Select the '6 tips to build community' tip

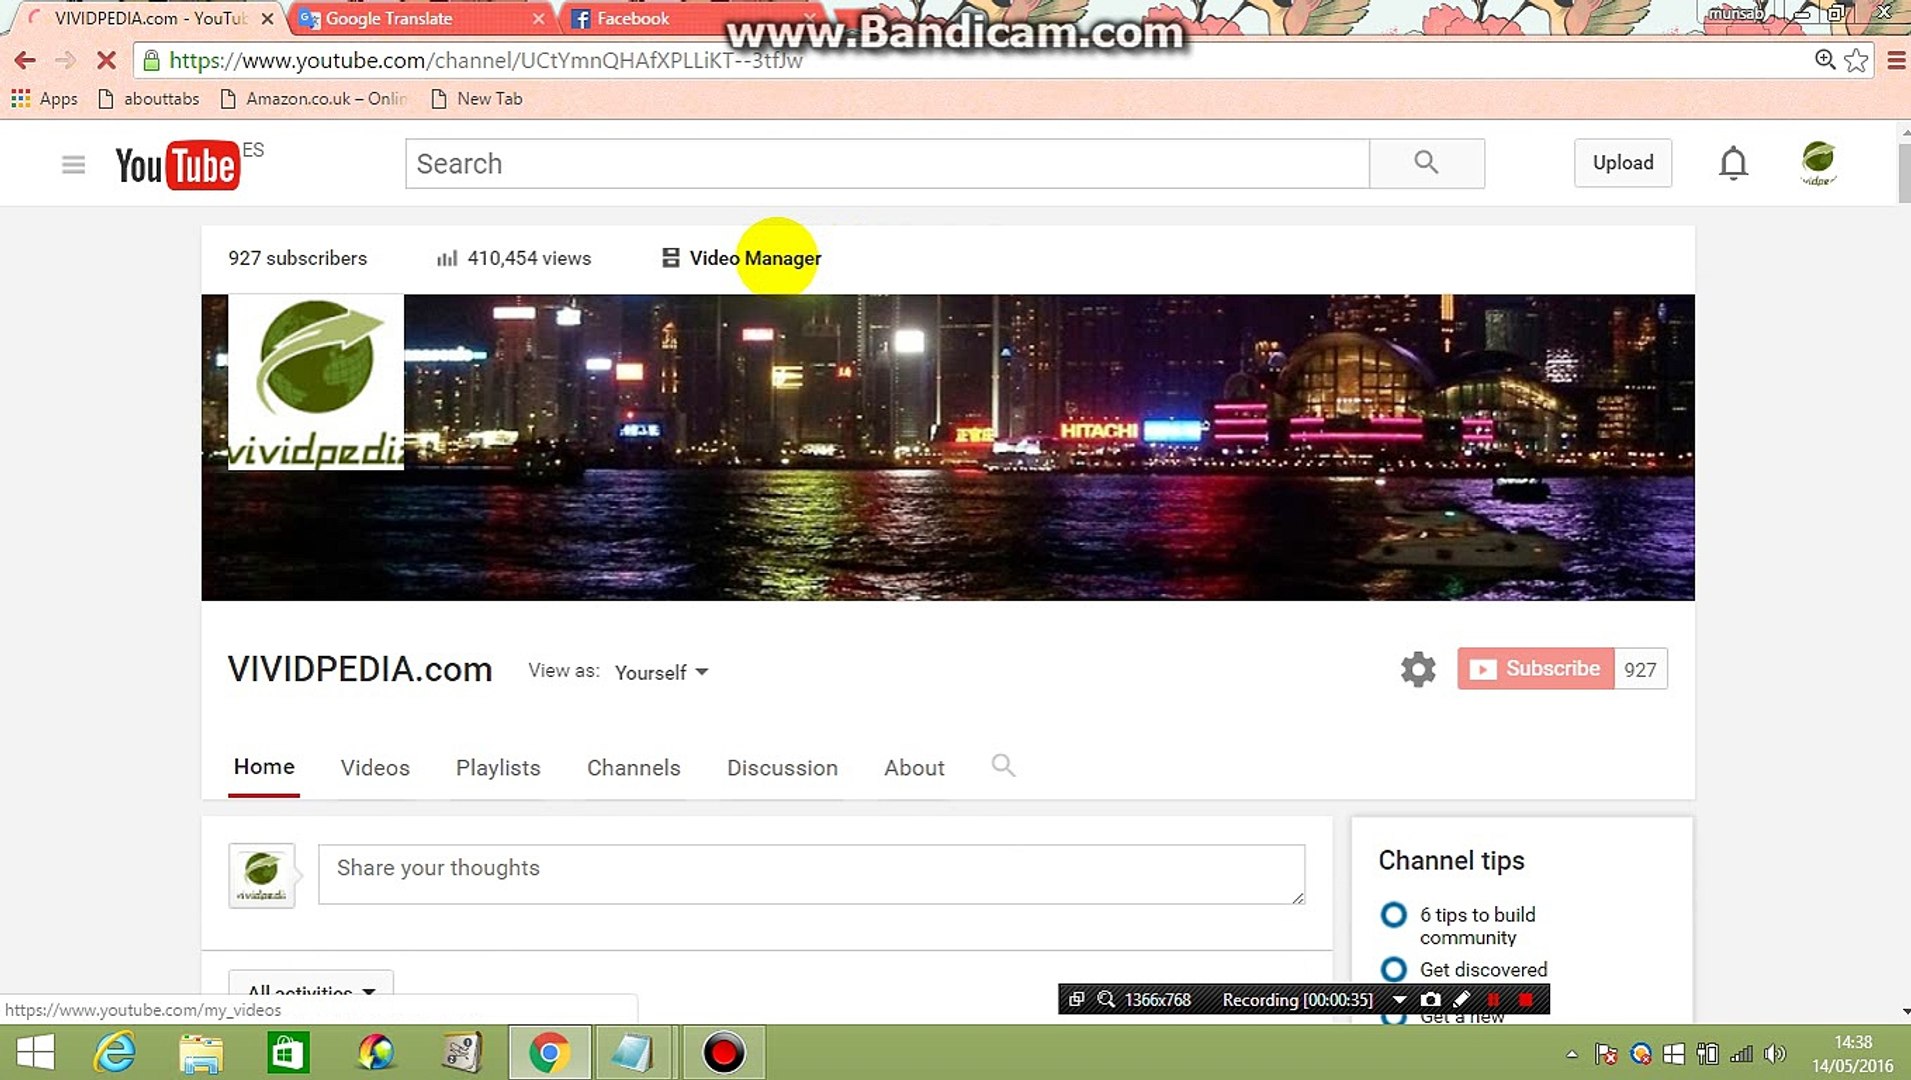1477,926
